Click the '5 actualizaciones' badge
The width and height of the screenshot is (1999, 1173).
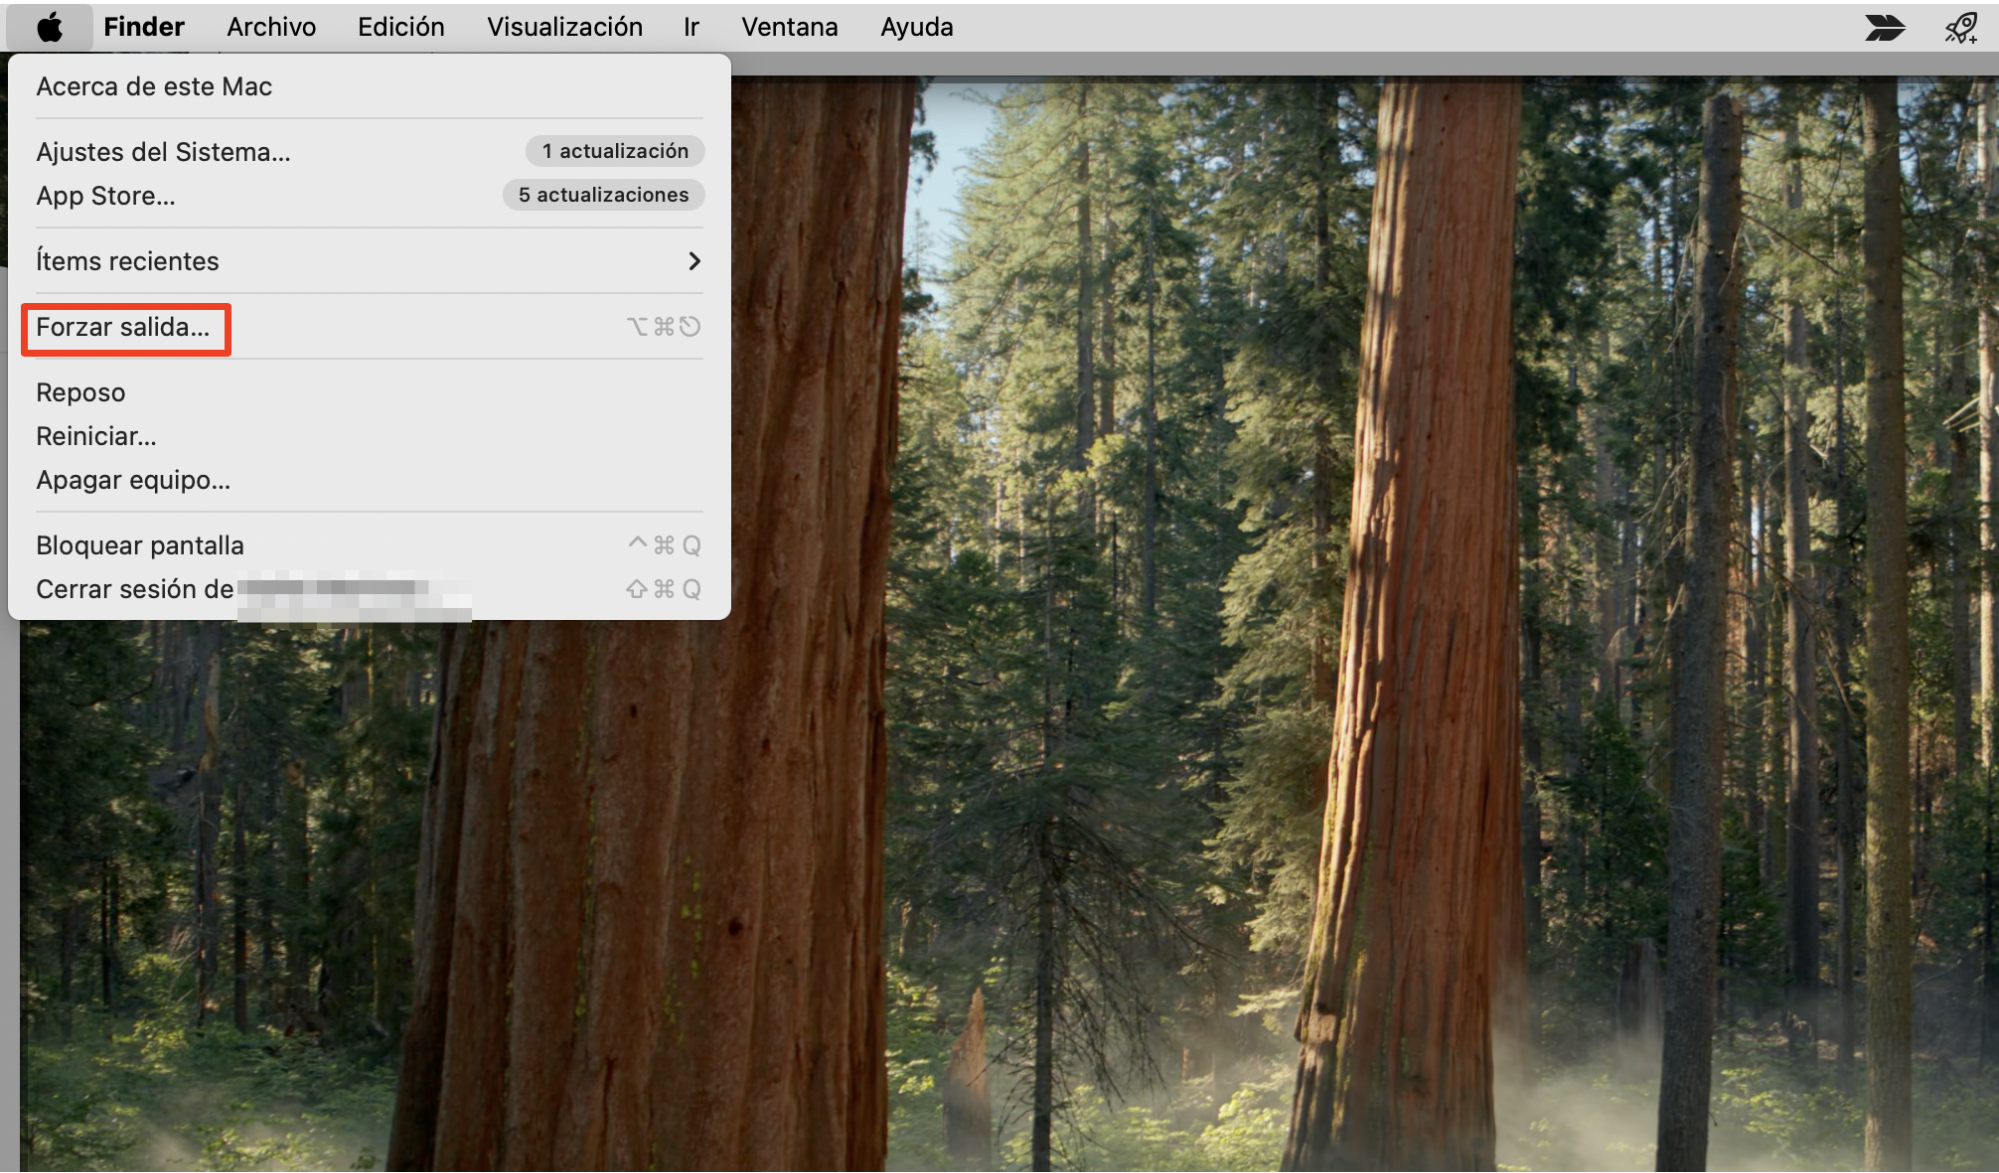click(603, 195)
